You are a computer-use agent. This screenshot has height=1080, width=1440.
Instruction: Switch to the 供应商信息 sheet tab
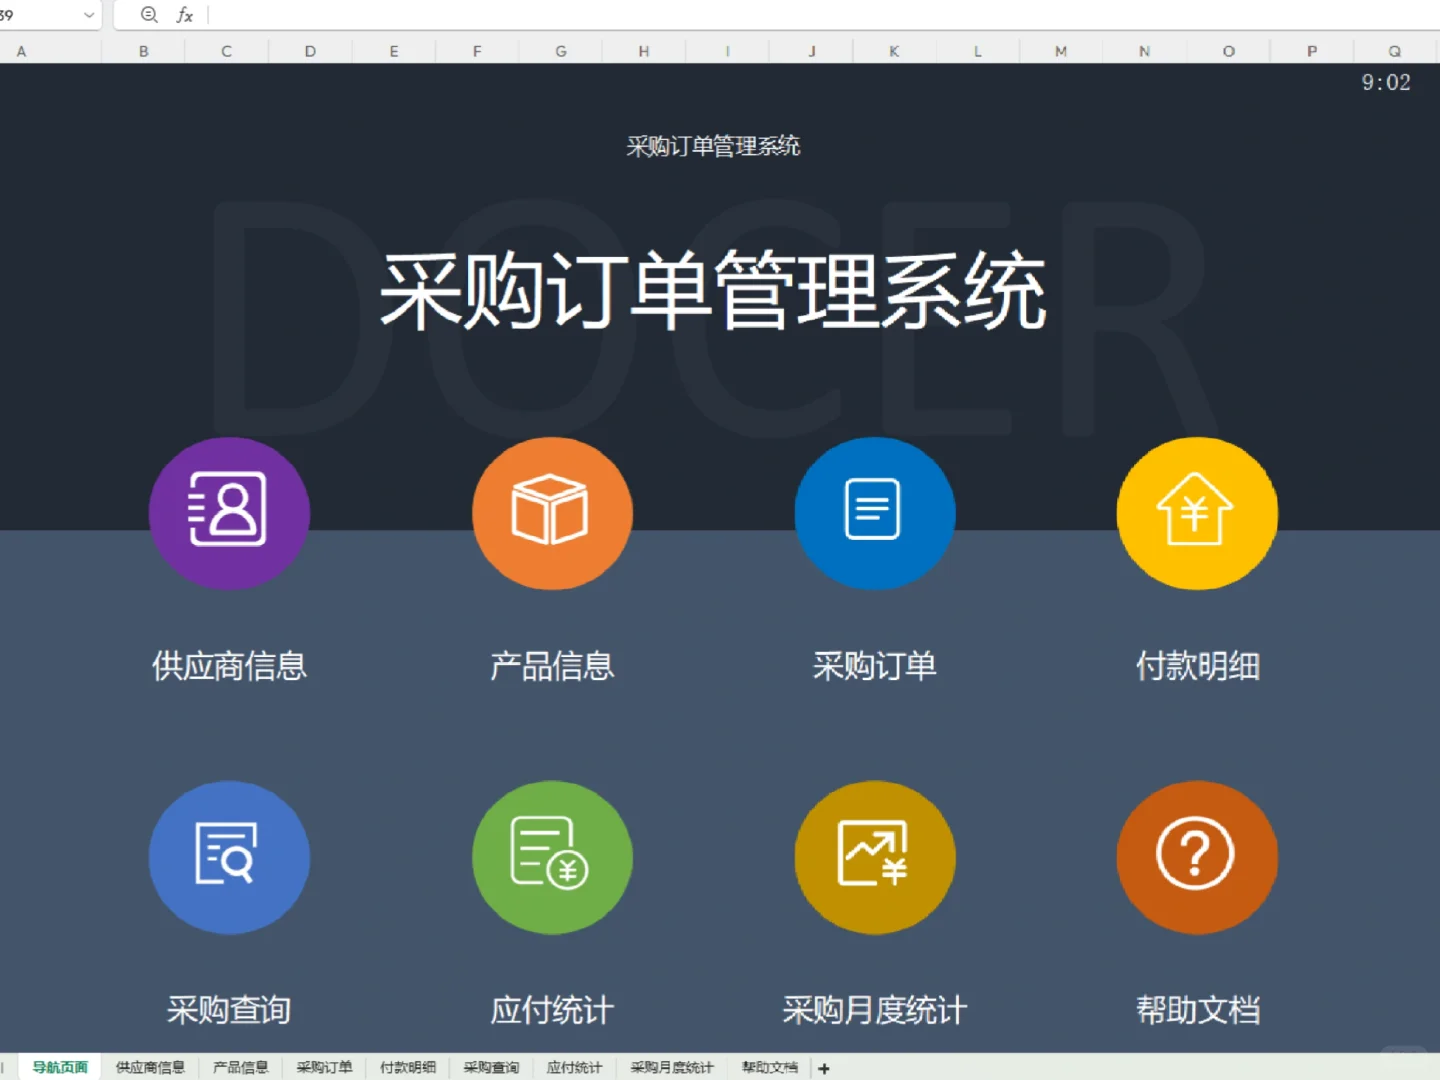pyautogui.click(x=151, y=1067)
